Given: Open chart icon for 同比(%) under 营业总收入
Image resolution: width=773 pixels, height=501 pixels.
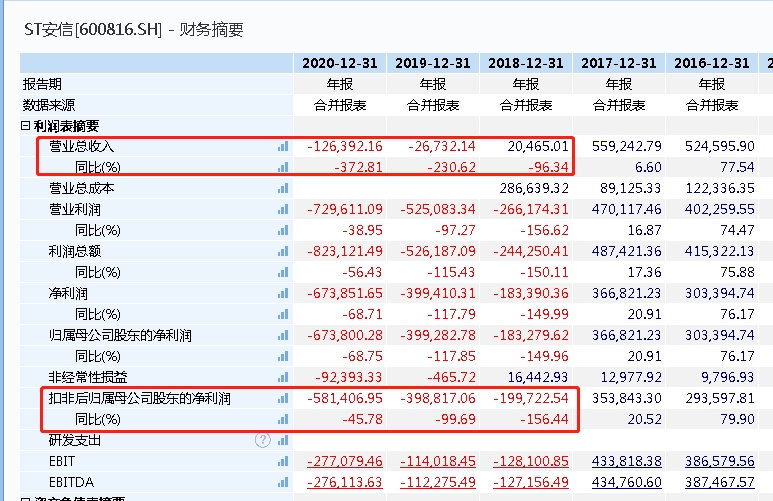Looking at the screenshot, I should click(x=282, y=168).
